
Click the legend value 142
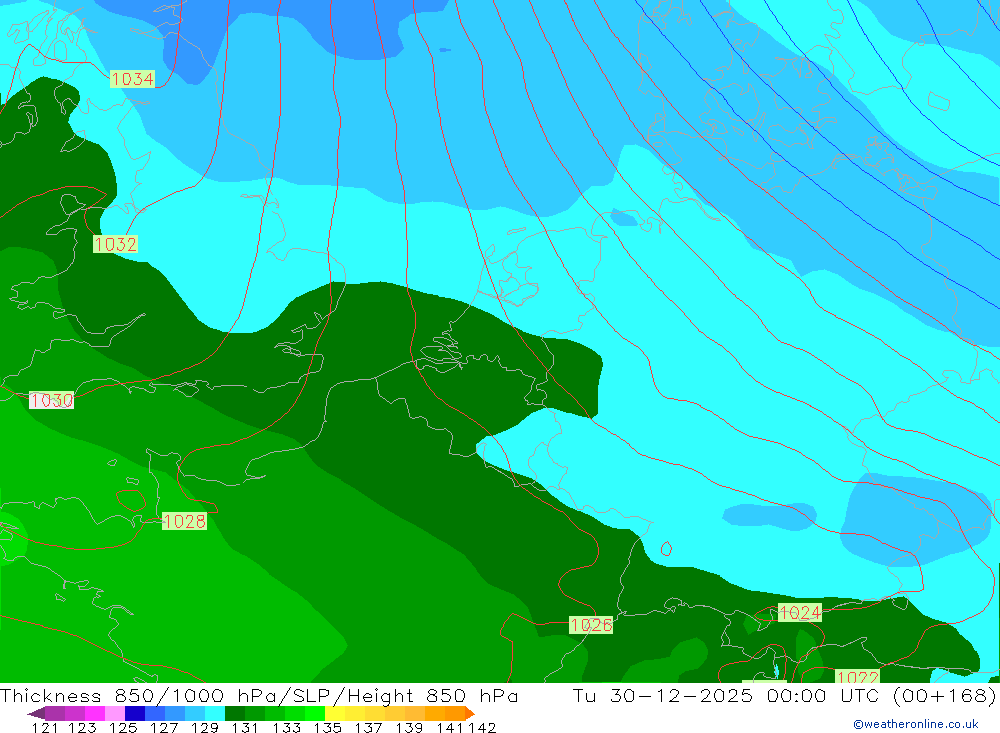(482, 728)
